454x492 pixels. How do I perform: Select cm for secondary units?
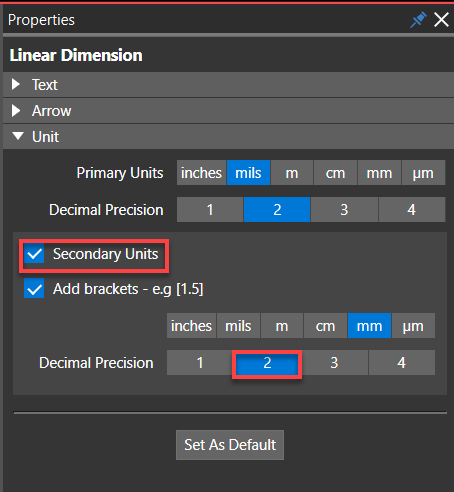(x=325, y=326)
